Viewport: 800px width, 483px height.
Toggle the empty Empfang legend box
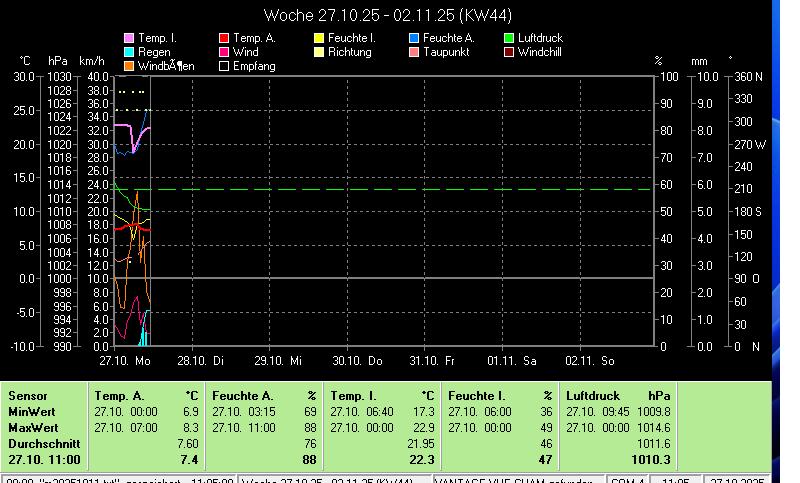coord(224,66)
